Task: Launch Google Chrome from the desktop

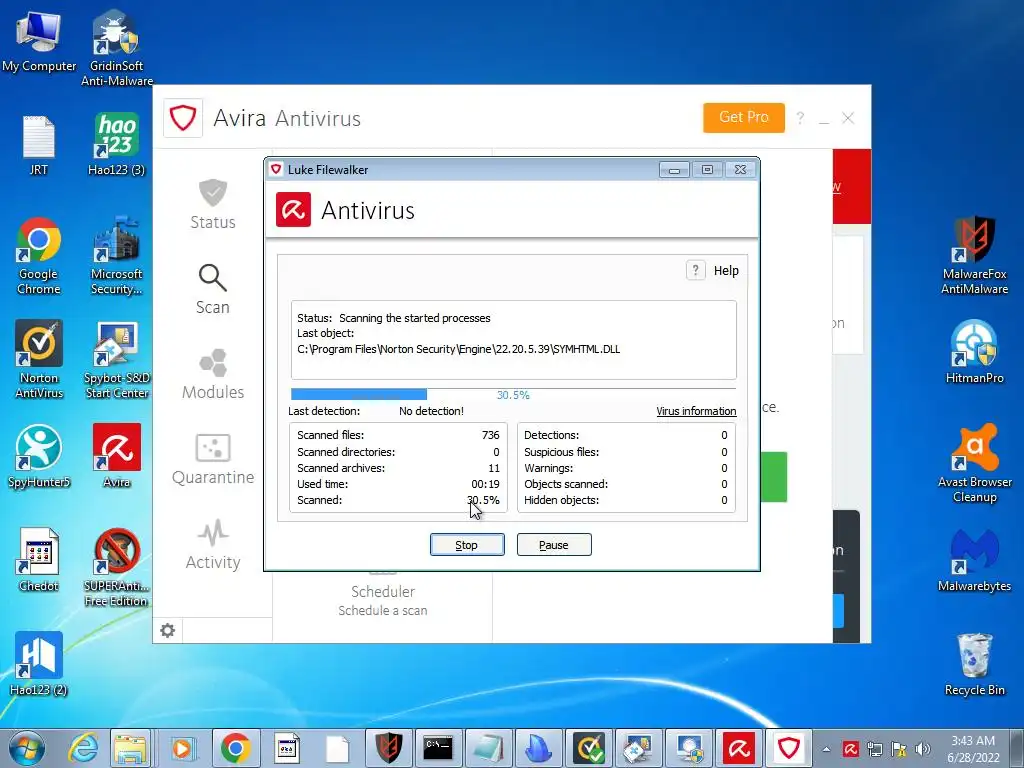Action: (39, 255)
